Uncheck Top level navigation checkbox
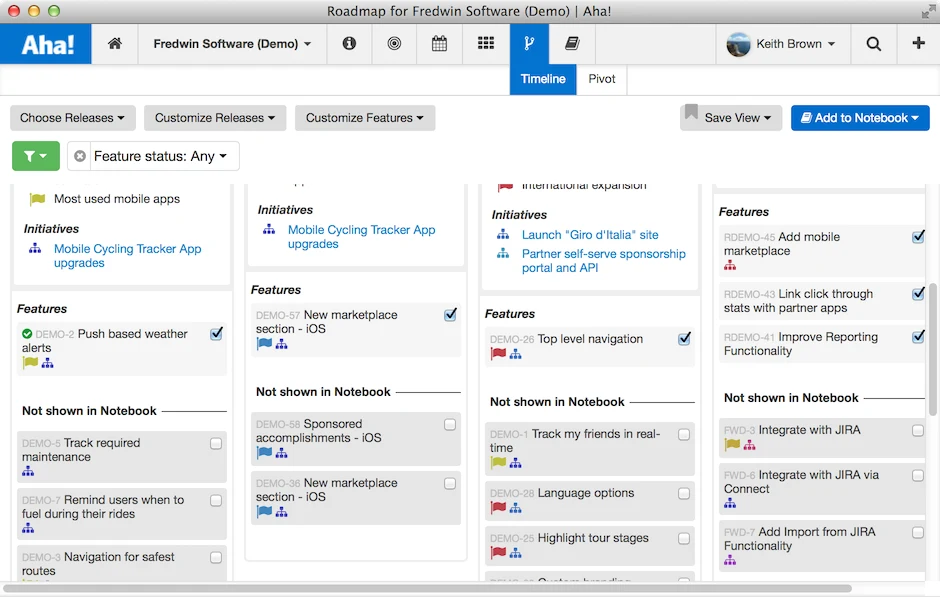The image size is (940, 597). 684,339
